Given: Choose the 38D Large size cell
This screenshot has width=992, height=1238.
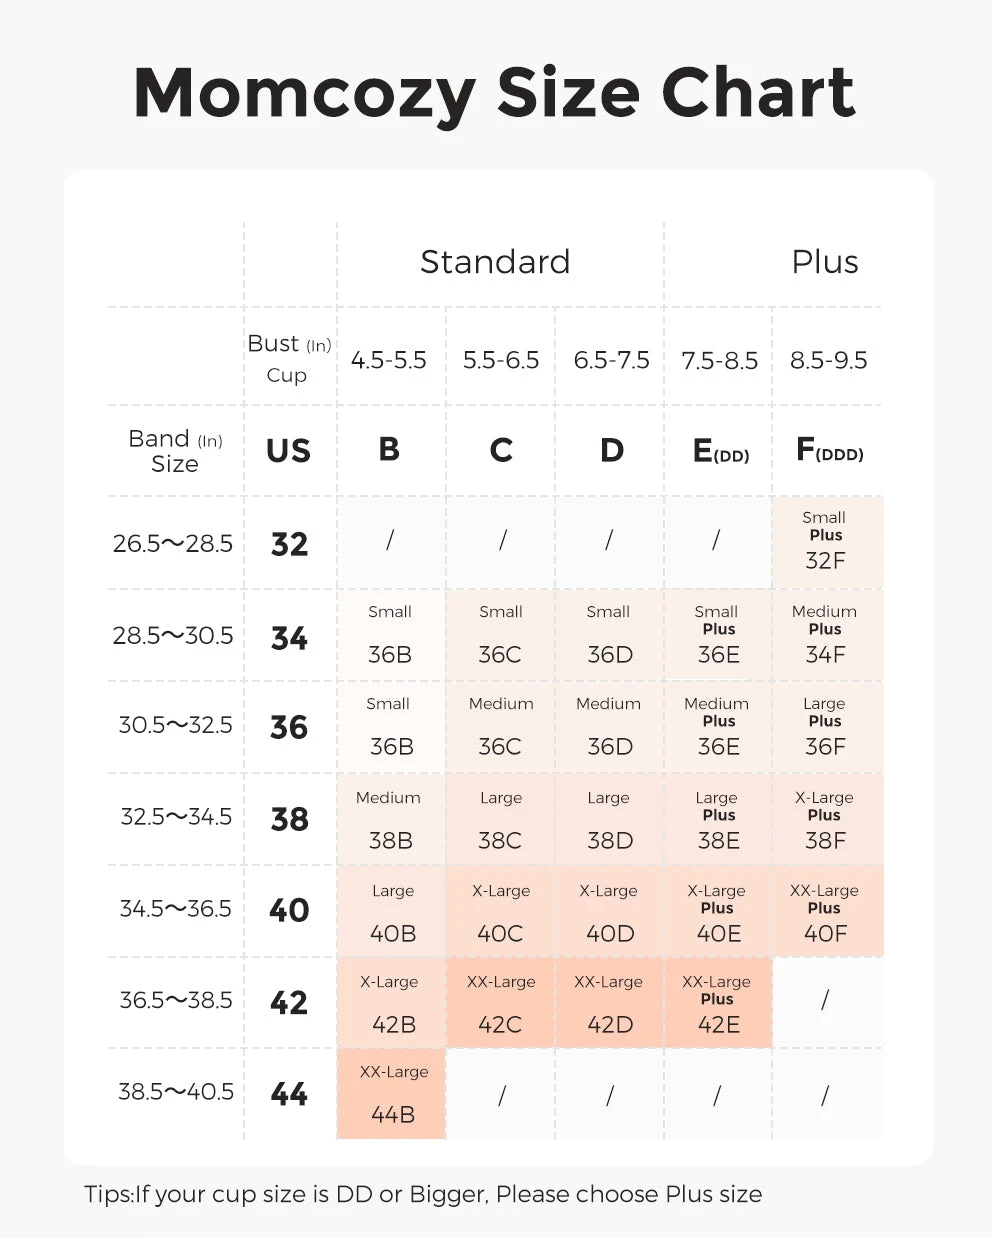Looking at the screenshot, I should 609,820.
